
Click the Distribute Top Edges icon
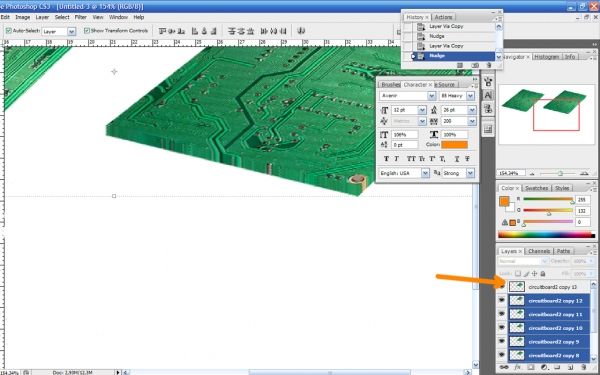tap(232, 31)
